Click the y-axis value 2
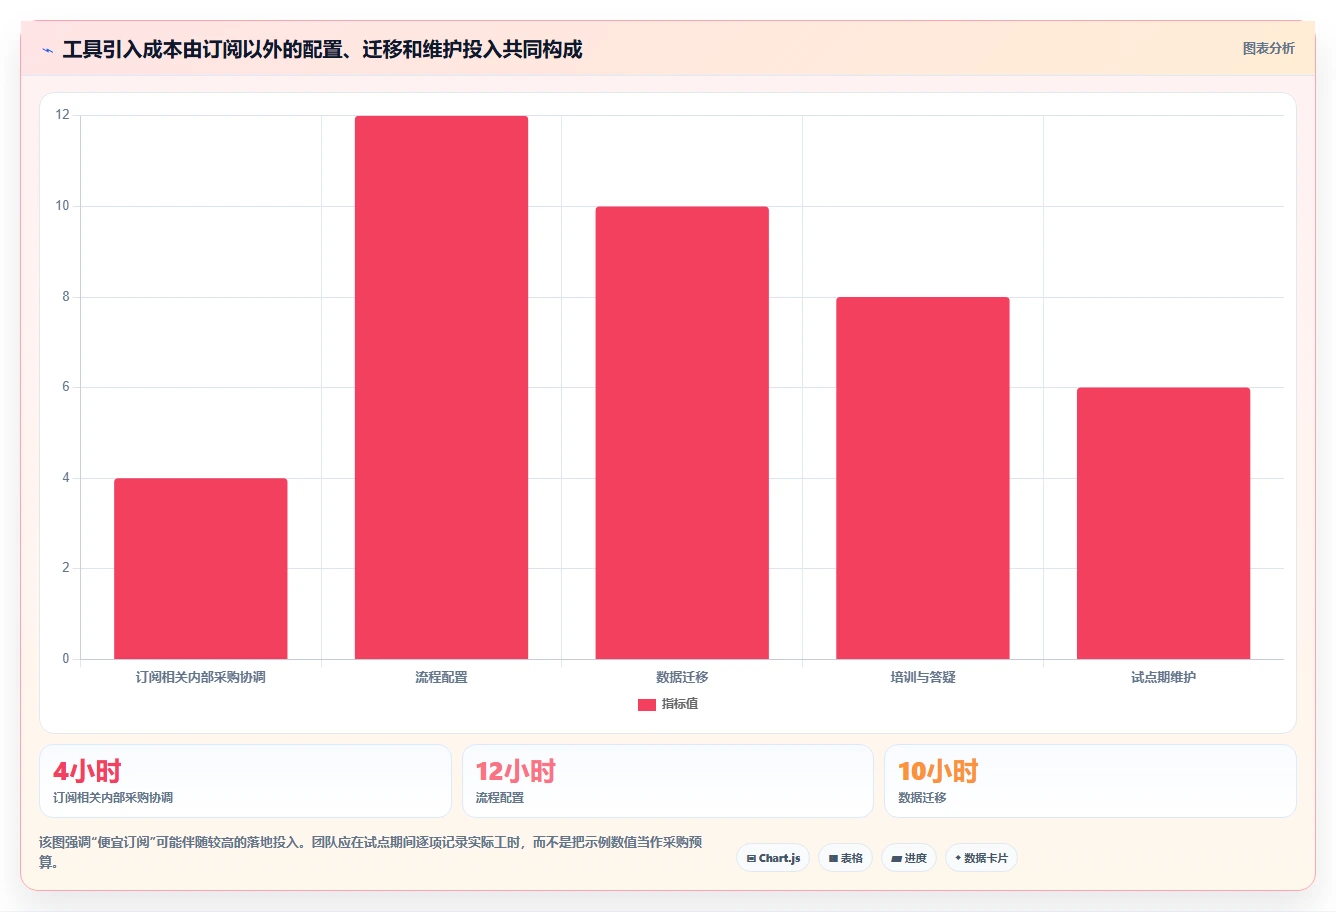Viewport: 1336px width, 912px height. click(x=66, y=568)
